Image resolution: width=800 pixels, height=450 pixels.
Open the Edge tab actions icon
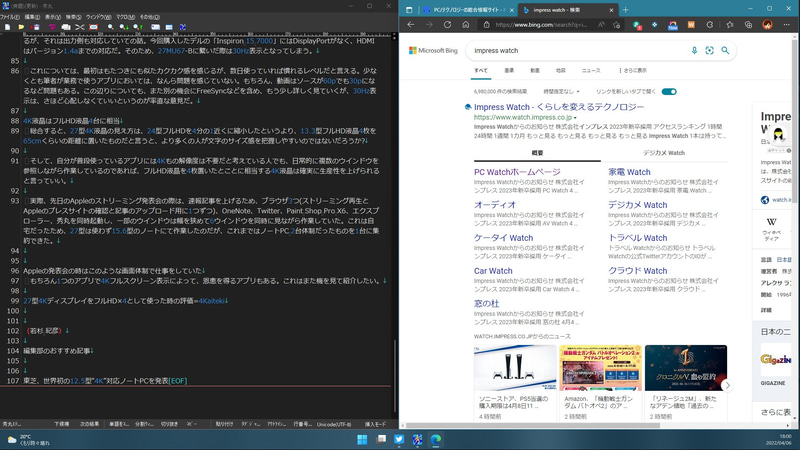coord(409,10)
